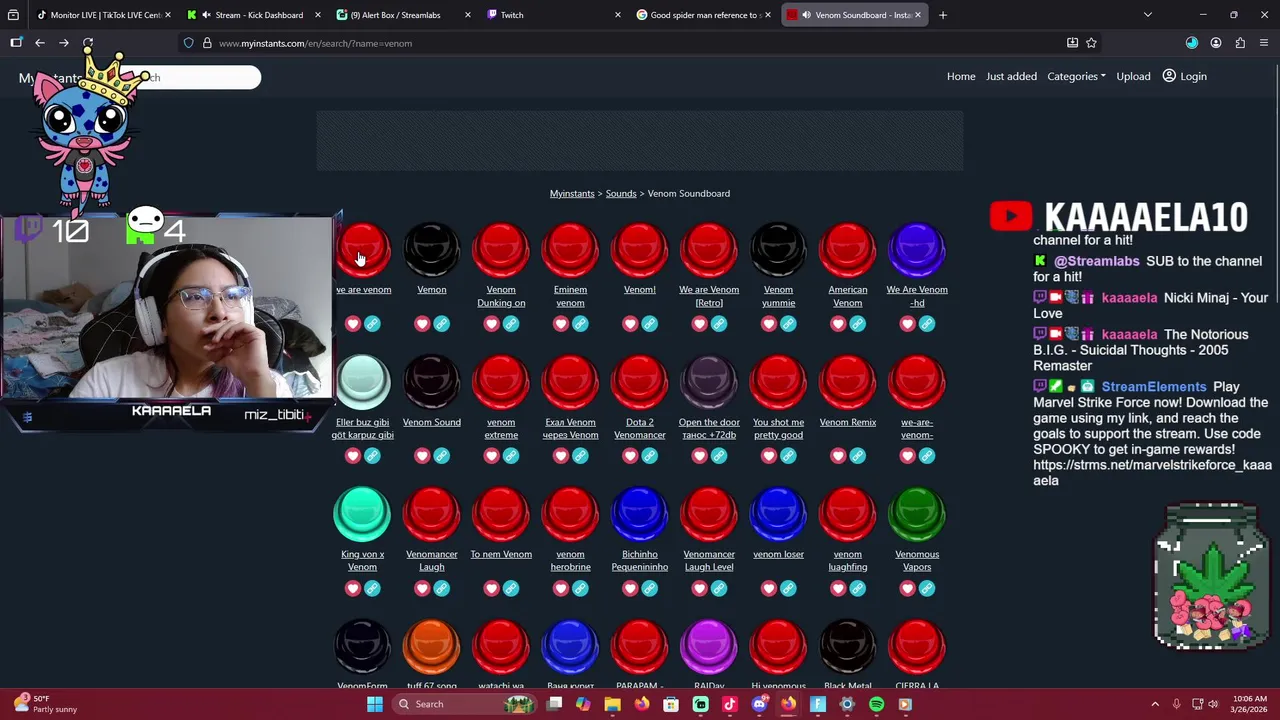This screenshot has height=720, width=1280.
Task: Play the black Venom yummie sound button
Action: click(x=778, y=249)
